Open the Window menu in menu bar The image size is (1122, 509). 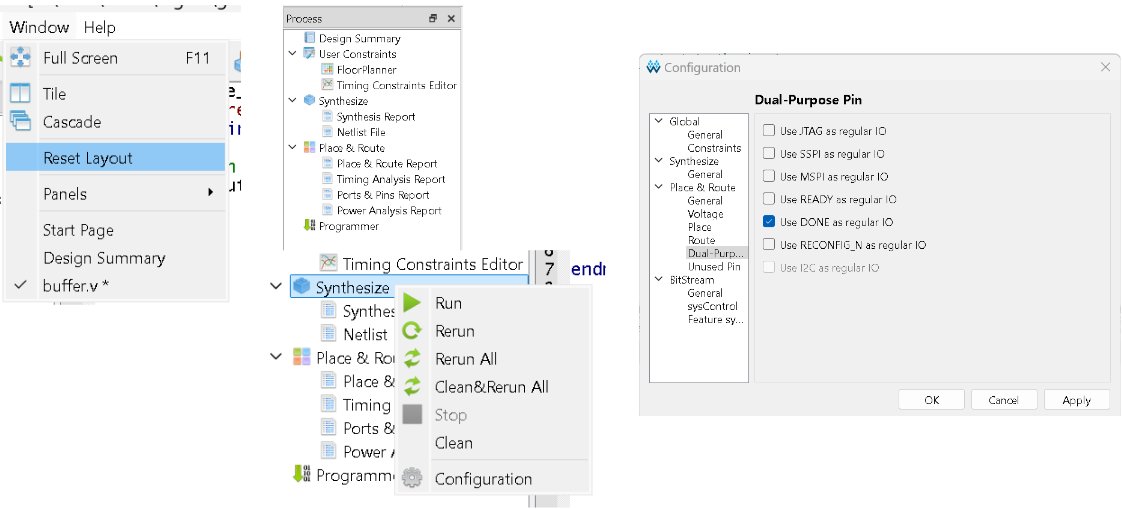pos(39,27)
